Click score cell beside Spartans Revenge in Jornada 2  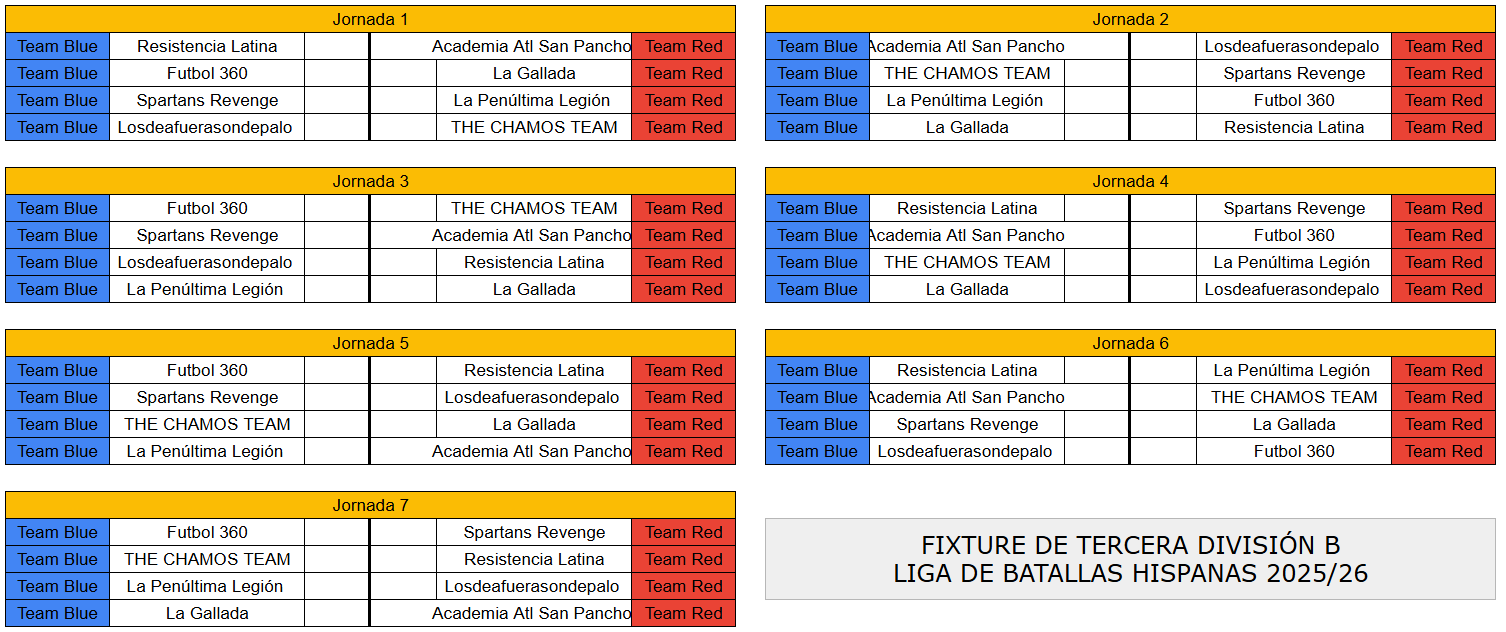tap(1163, 73)
